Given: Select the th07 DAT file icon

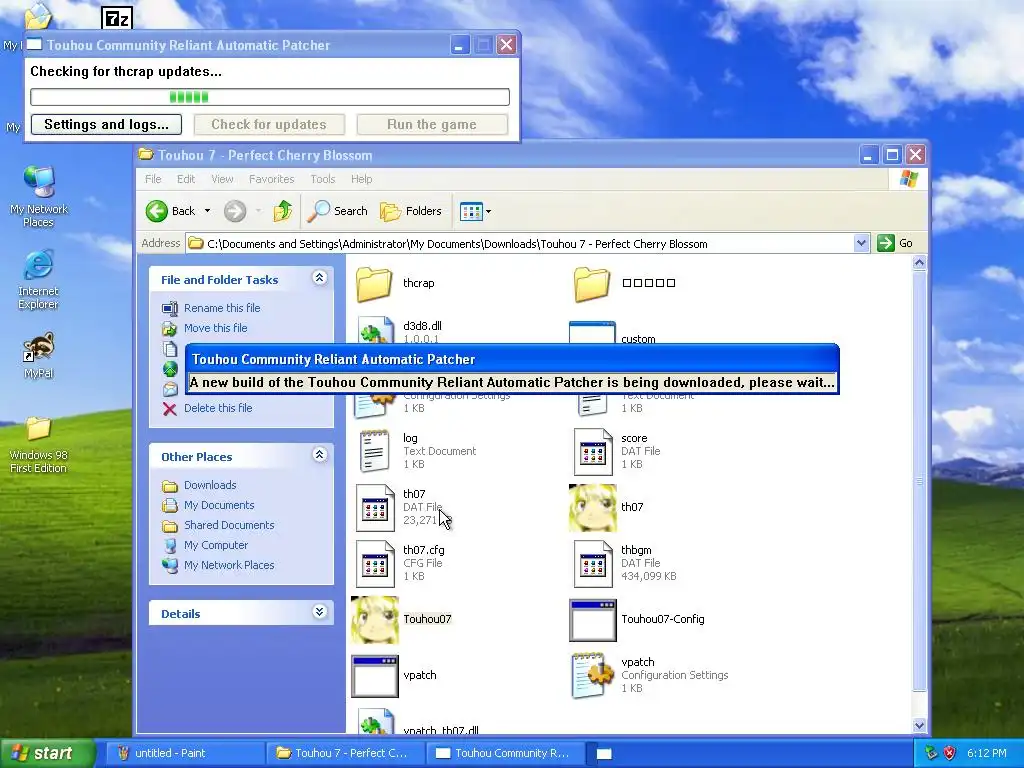Looking at the screenshot, I should coord(375,507).
